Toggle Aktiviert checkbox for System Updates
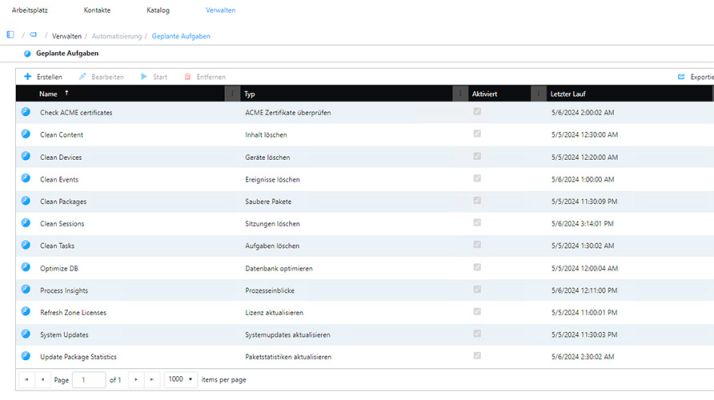The width and height of the screenshot is (714, 400). click(477, 334)
